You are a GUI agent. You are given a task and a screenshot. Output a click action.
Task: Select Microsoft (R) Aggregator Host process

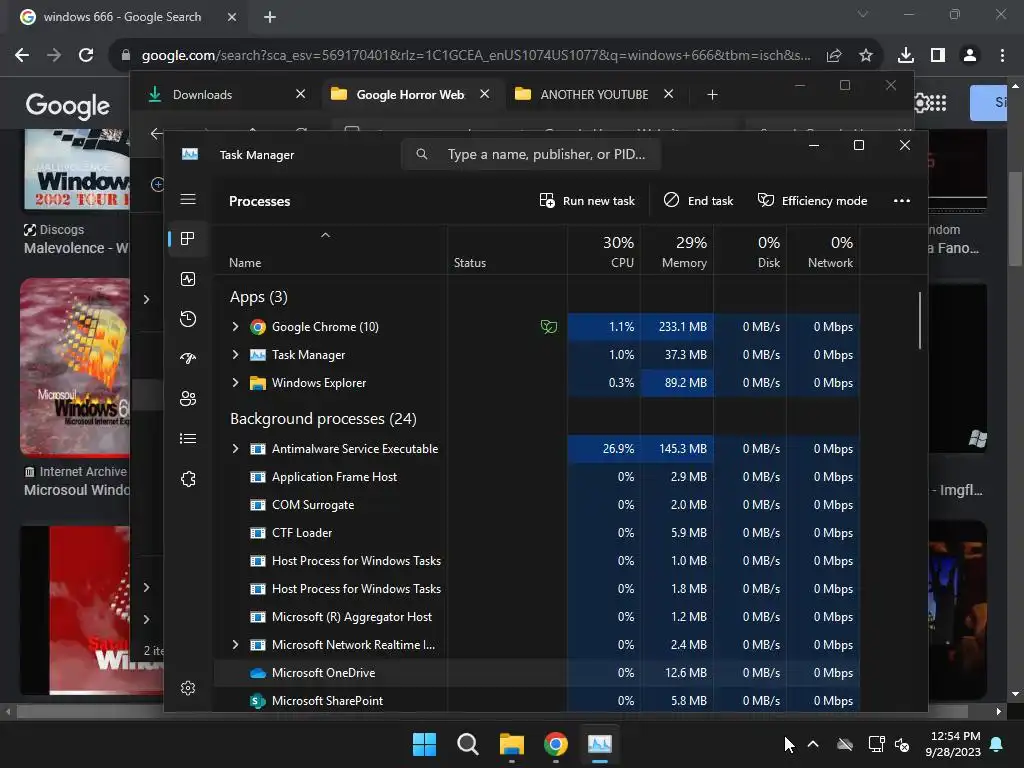[351, 616]
